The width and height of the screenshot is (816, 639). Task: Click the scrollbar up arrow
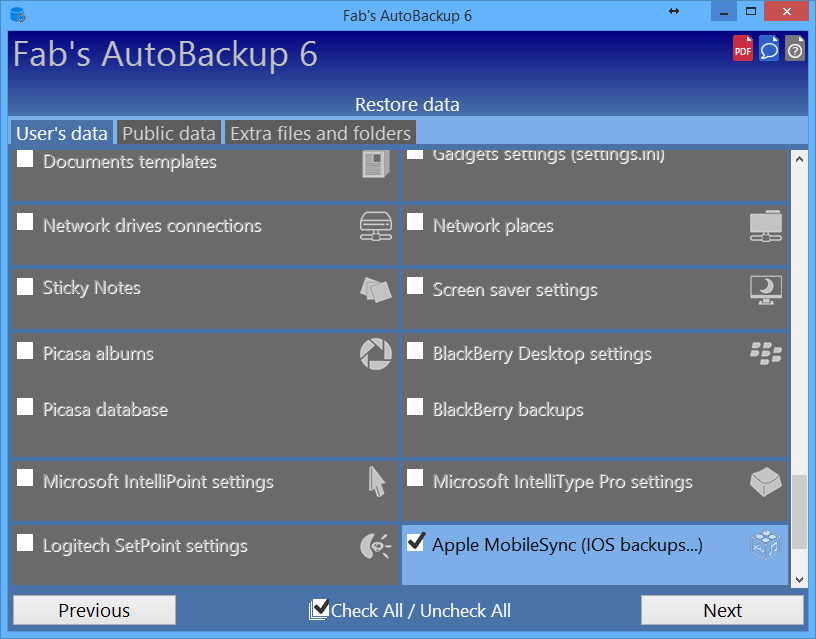(799, 160)
